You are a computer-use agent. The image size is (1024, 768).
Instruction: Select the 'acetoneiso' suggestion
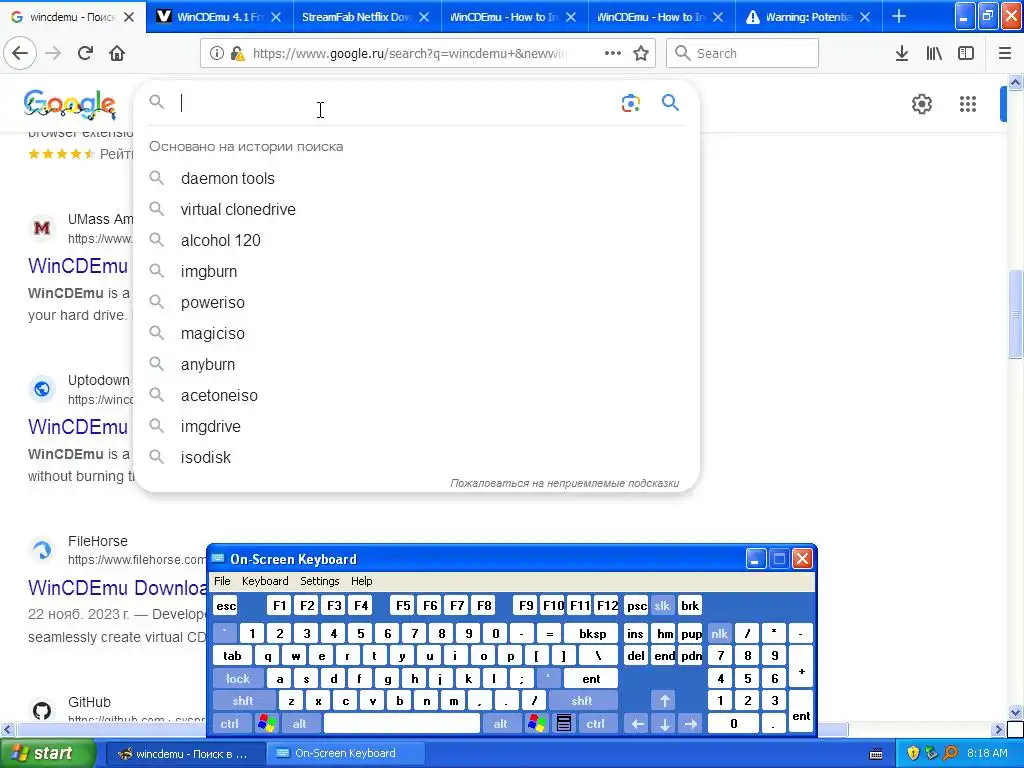417,396
